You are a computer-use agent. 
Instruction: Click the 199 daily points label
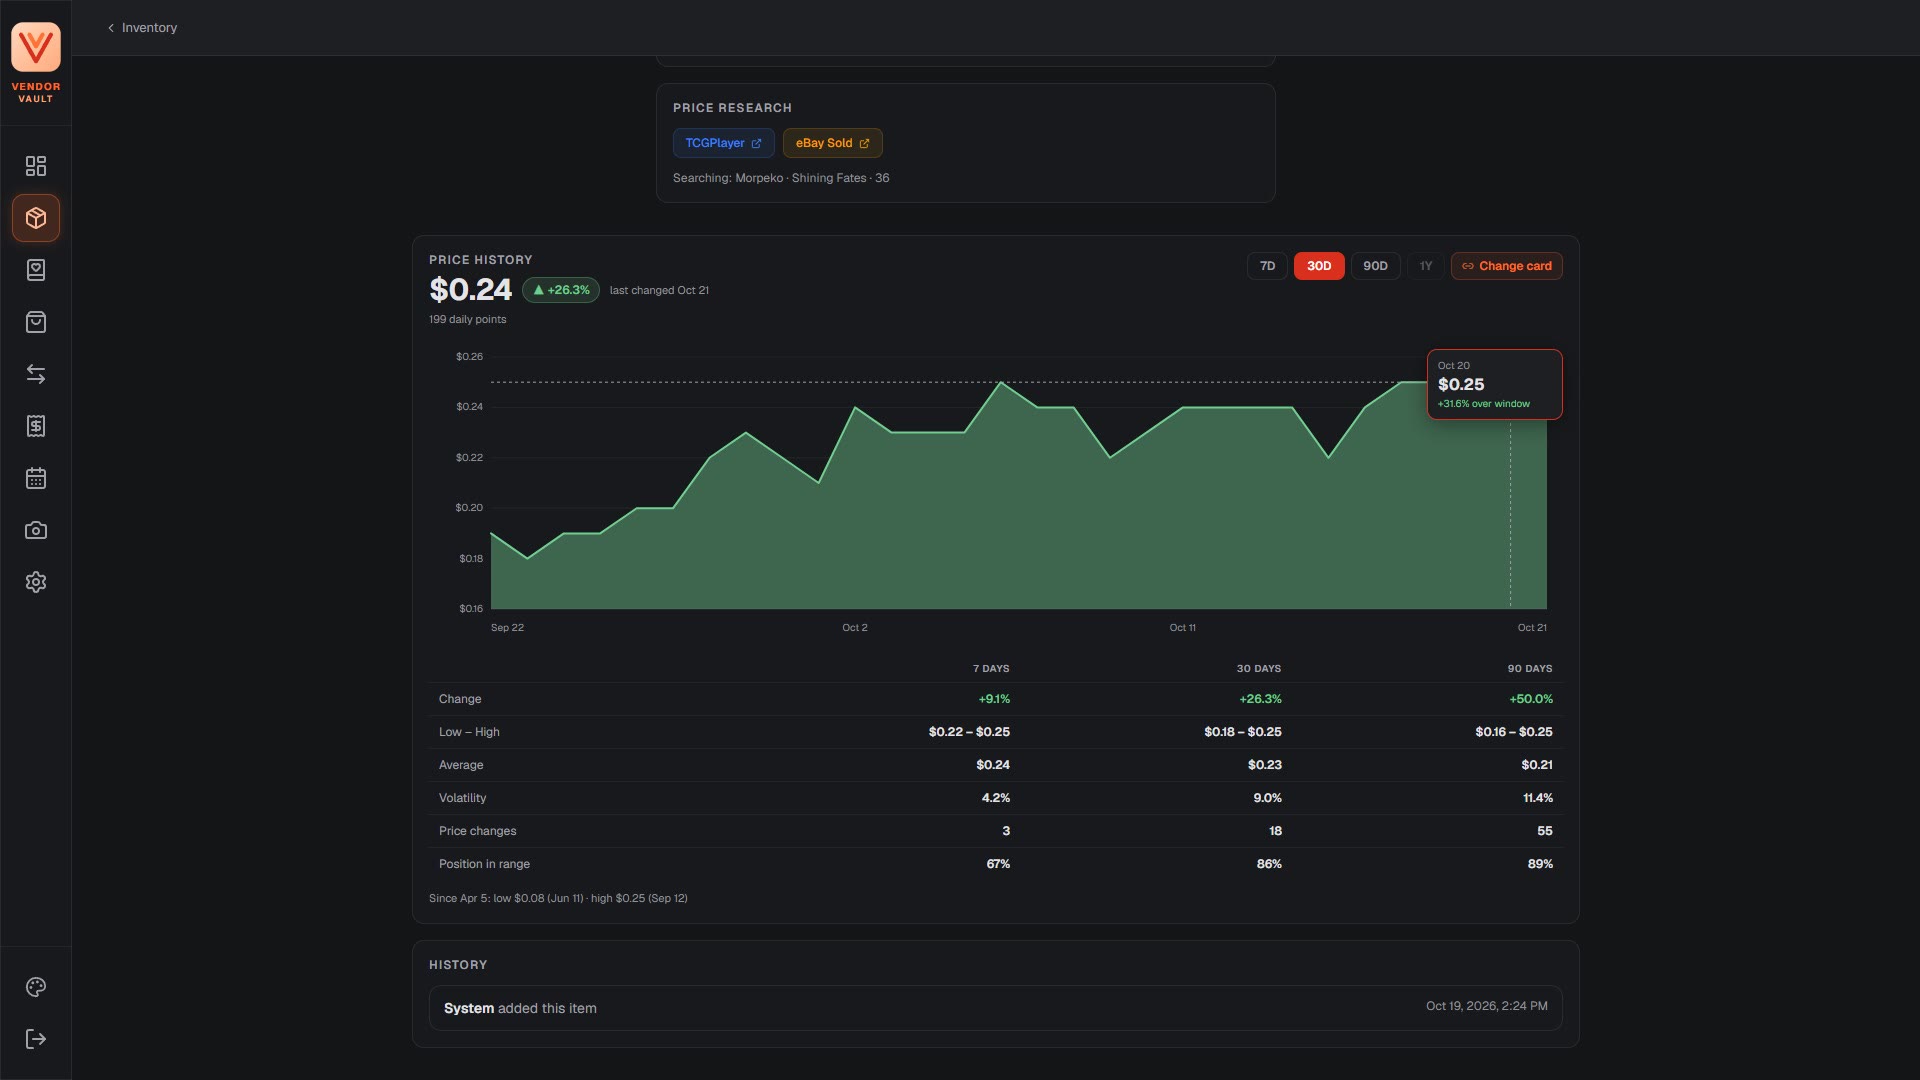(x=467, y=320)
